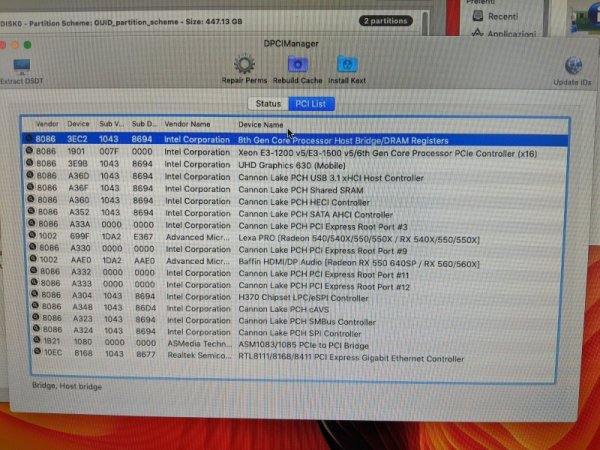Click the icon of the A323 device row
600x450 pixels.
(x=36, y=317)
